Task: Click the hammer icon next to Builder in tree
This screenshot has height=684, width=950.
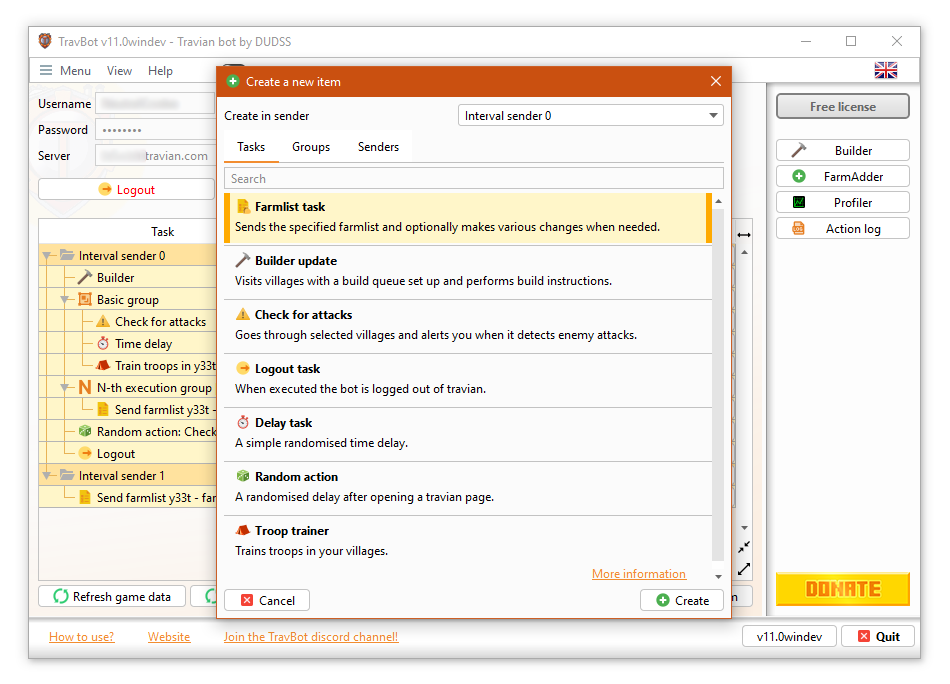Action: pyautogui.click(x=85, y=277)
